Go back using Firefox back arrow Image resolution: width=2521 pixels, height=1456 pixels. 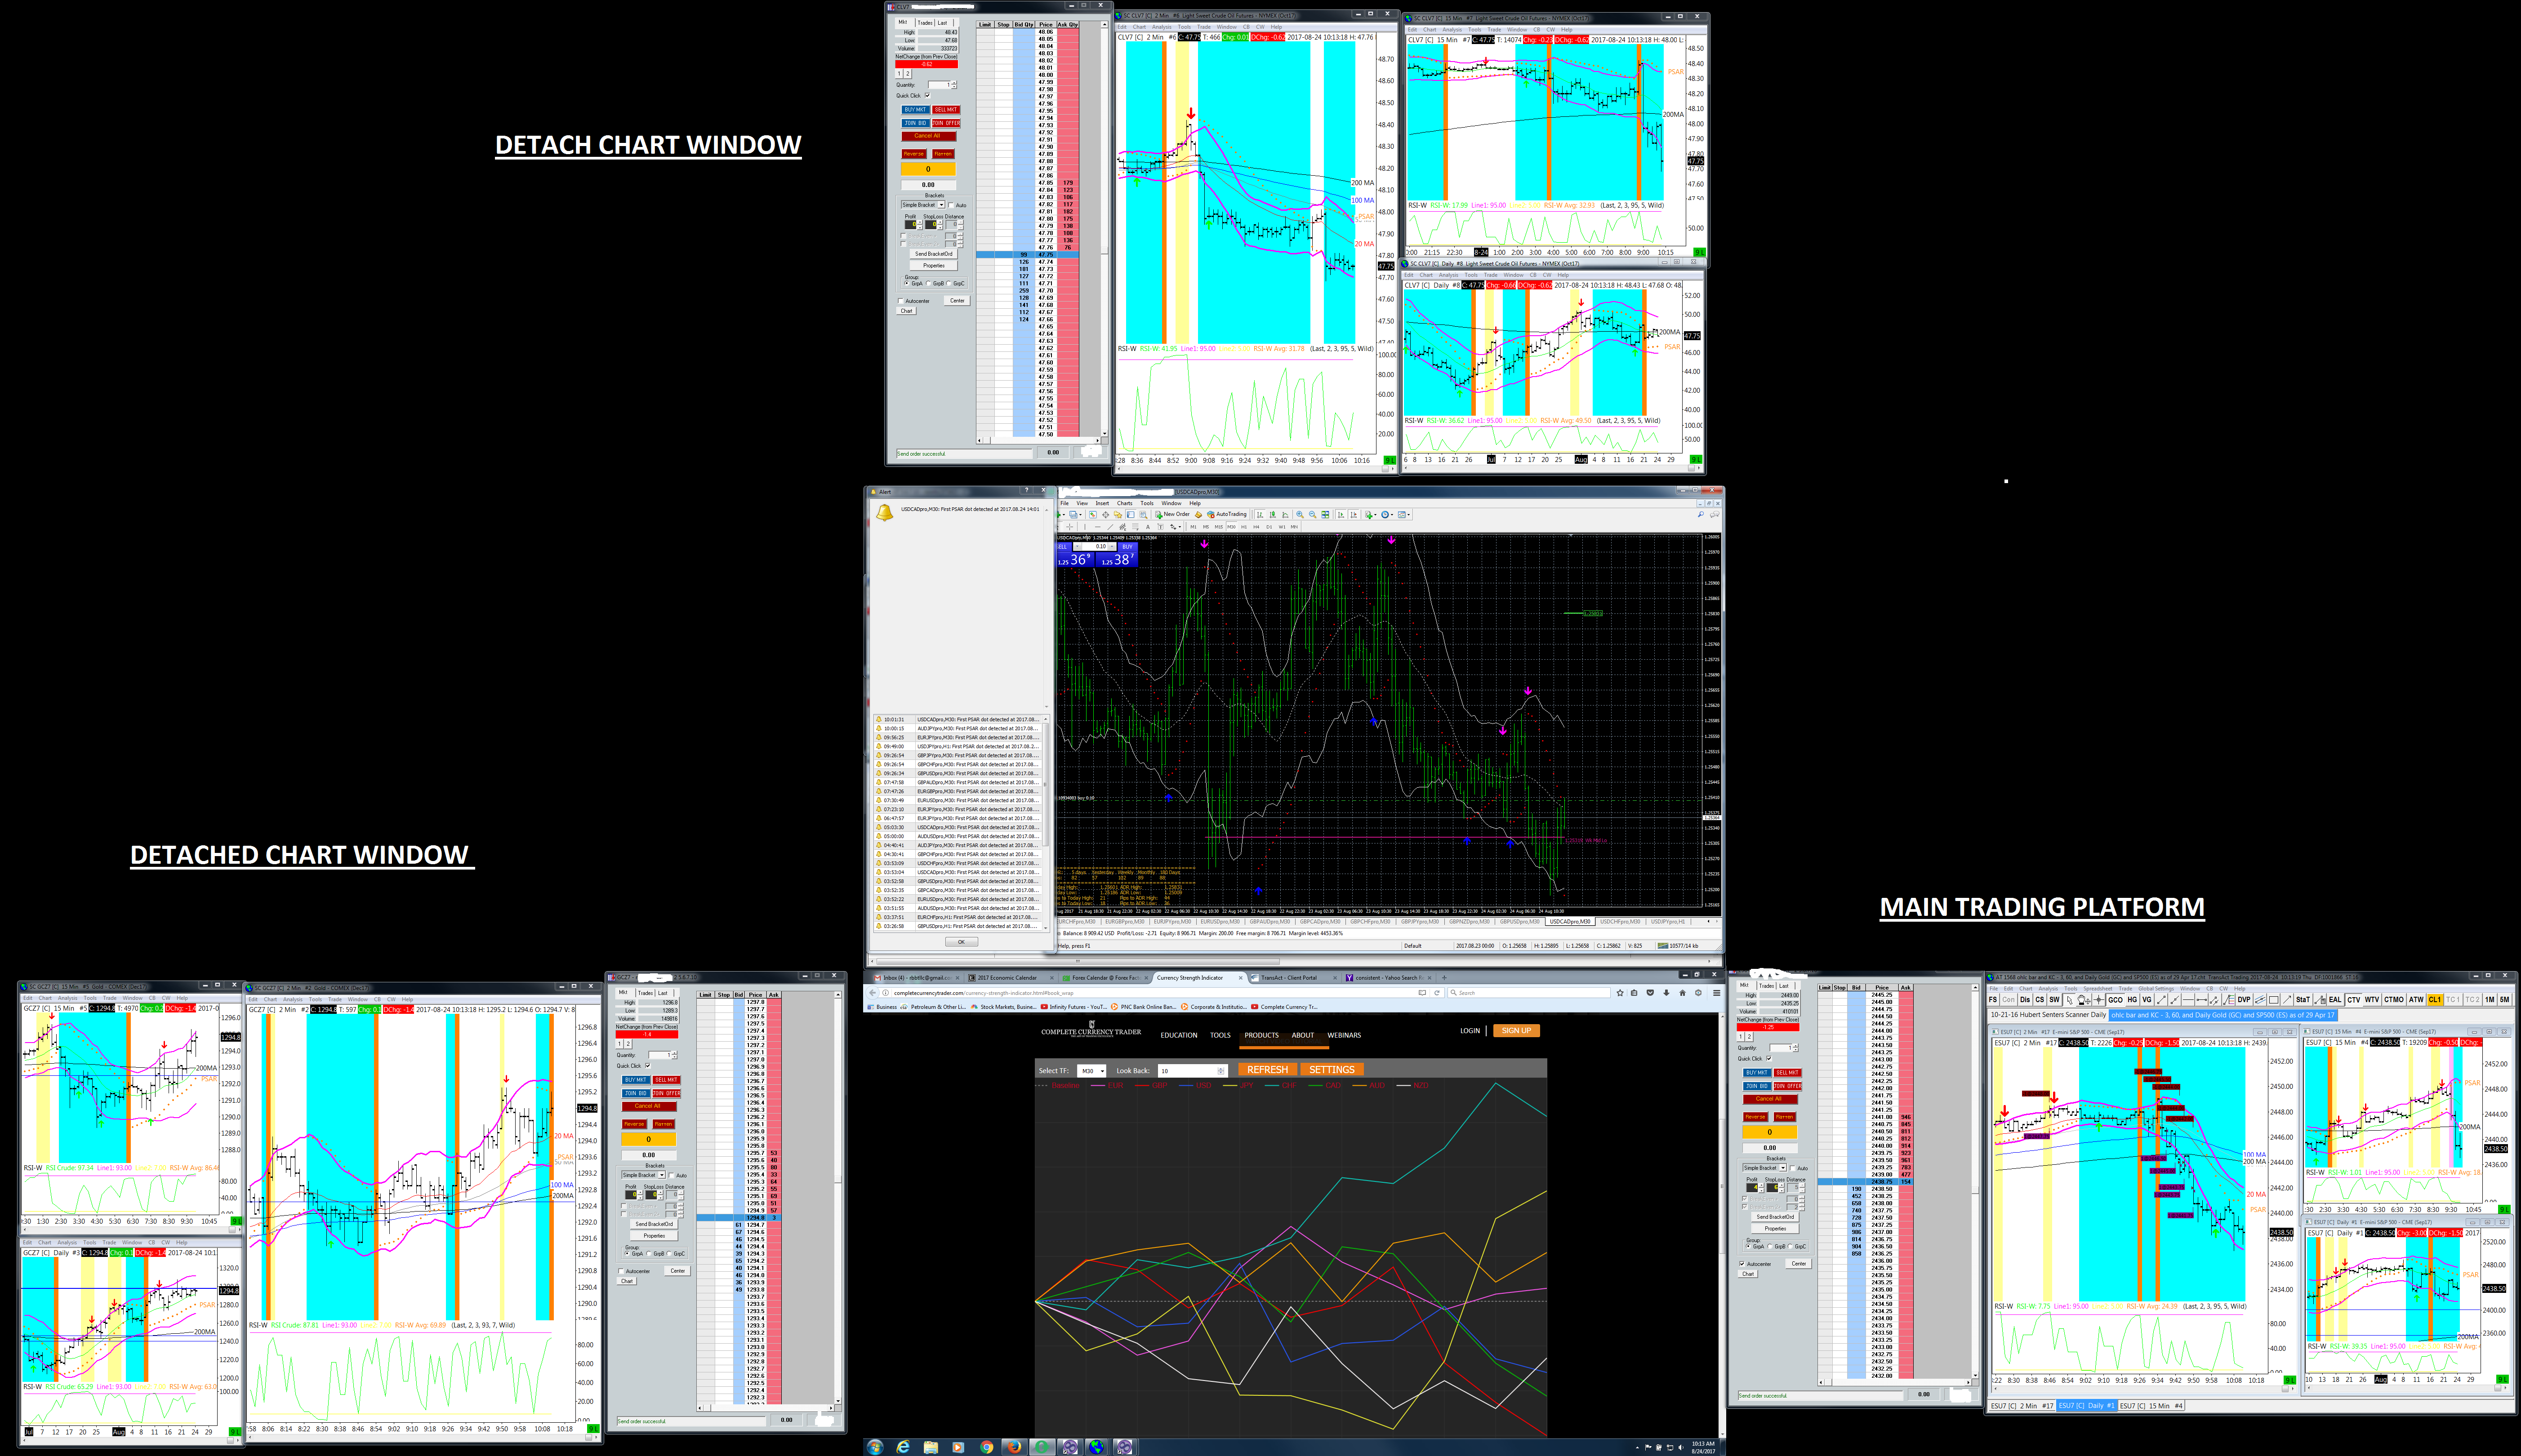pos(874,993)
